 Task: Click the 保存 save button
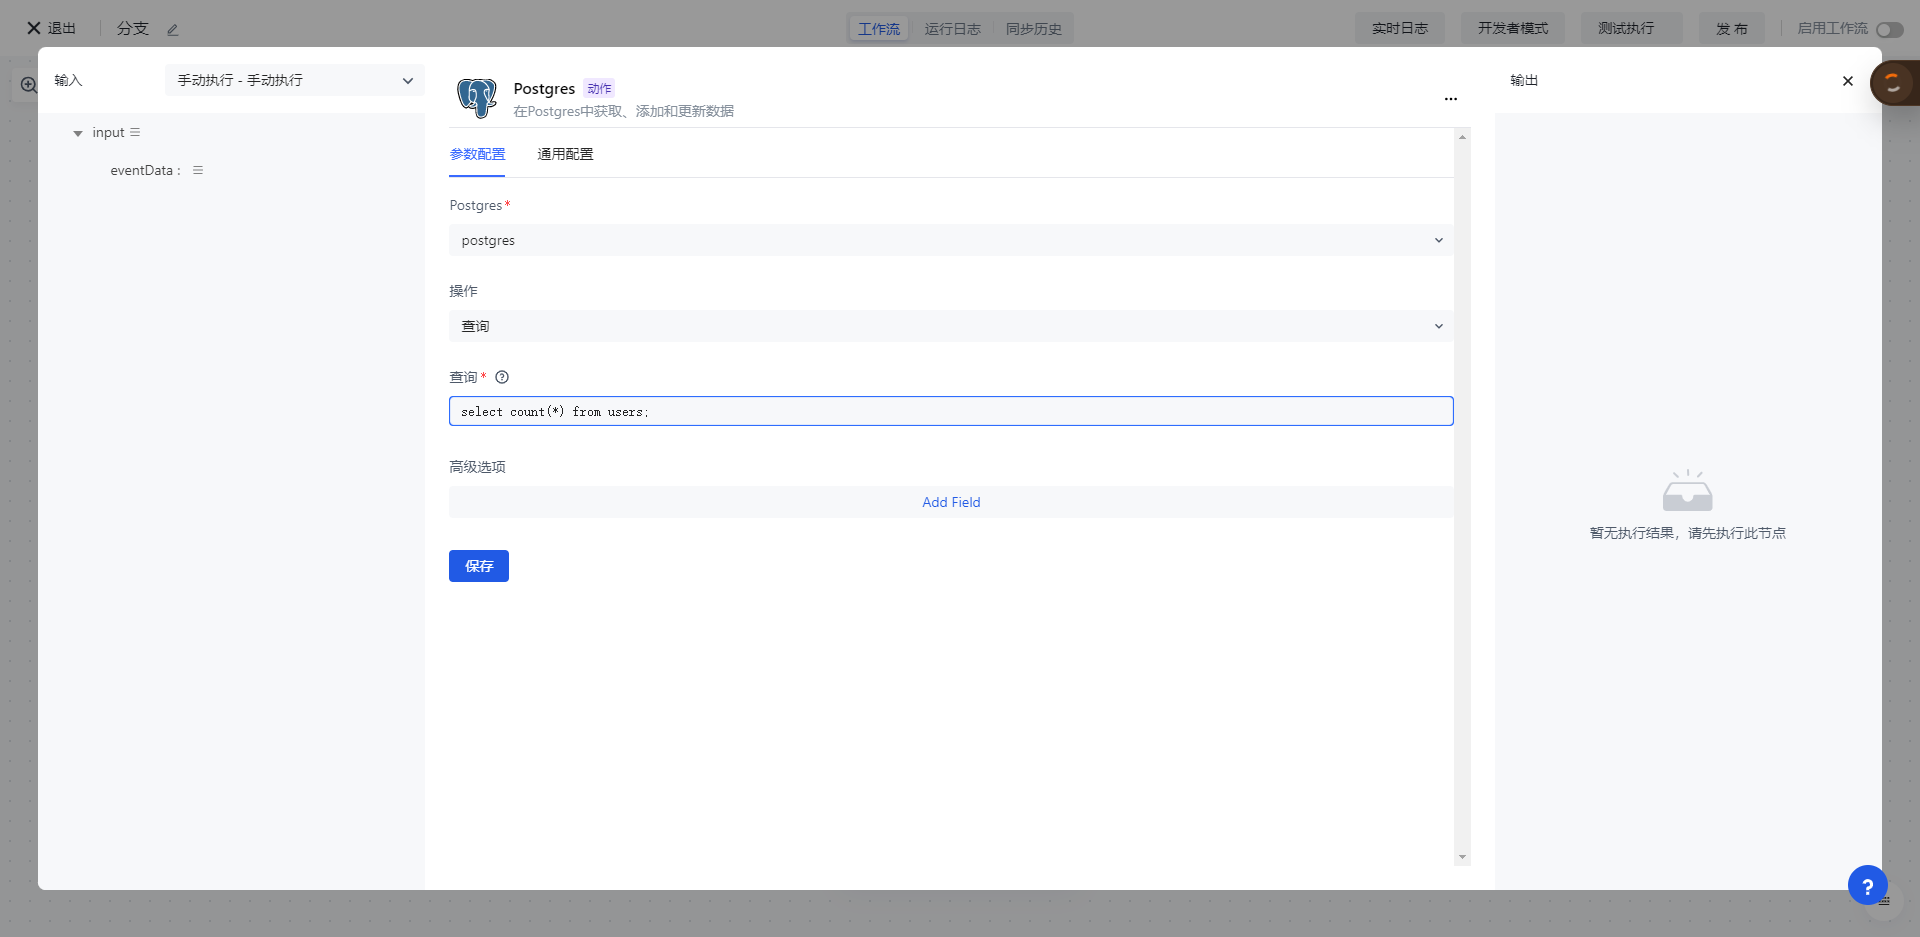tap(478, 566)
